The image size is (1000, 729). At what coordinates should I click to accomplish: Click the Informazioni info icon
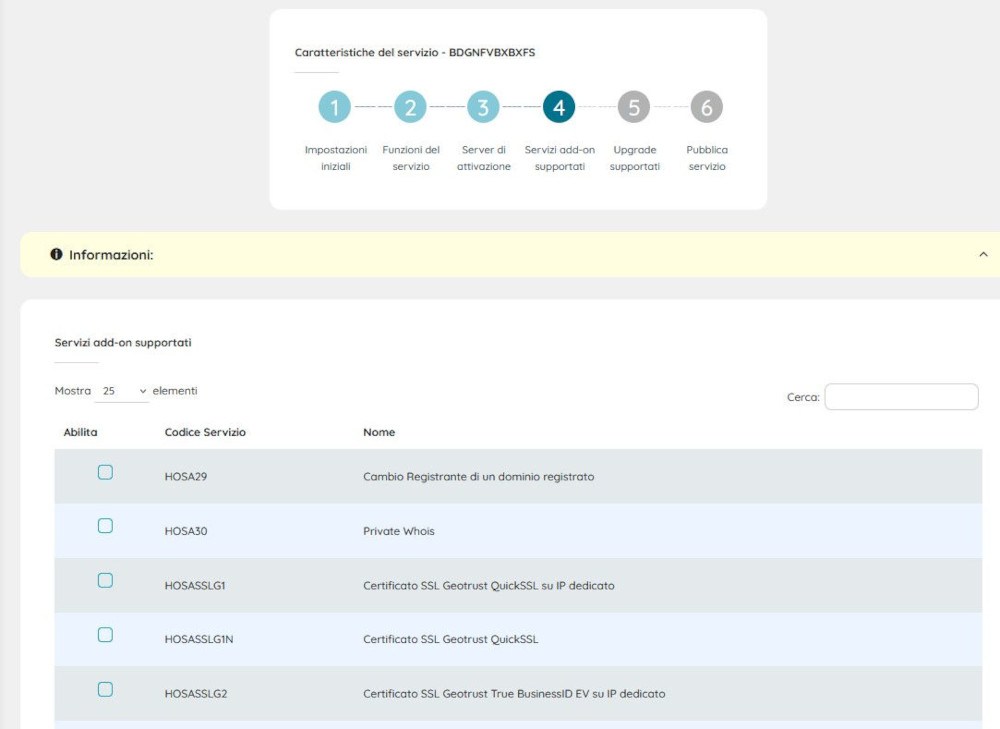click(57, 255)
